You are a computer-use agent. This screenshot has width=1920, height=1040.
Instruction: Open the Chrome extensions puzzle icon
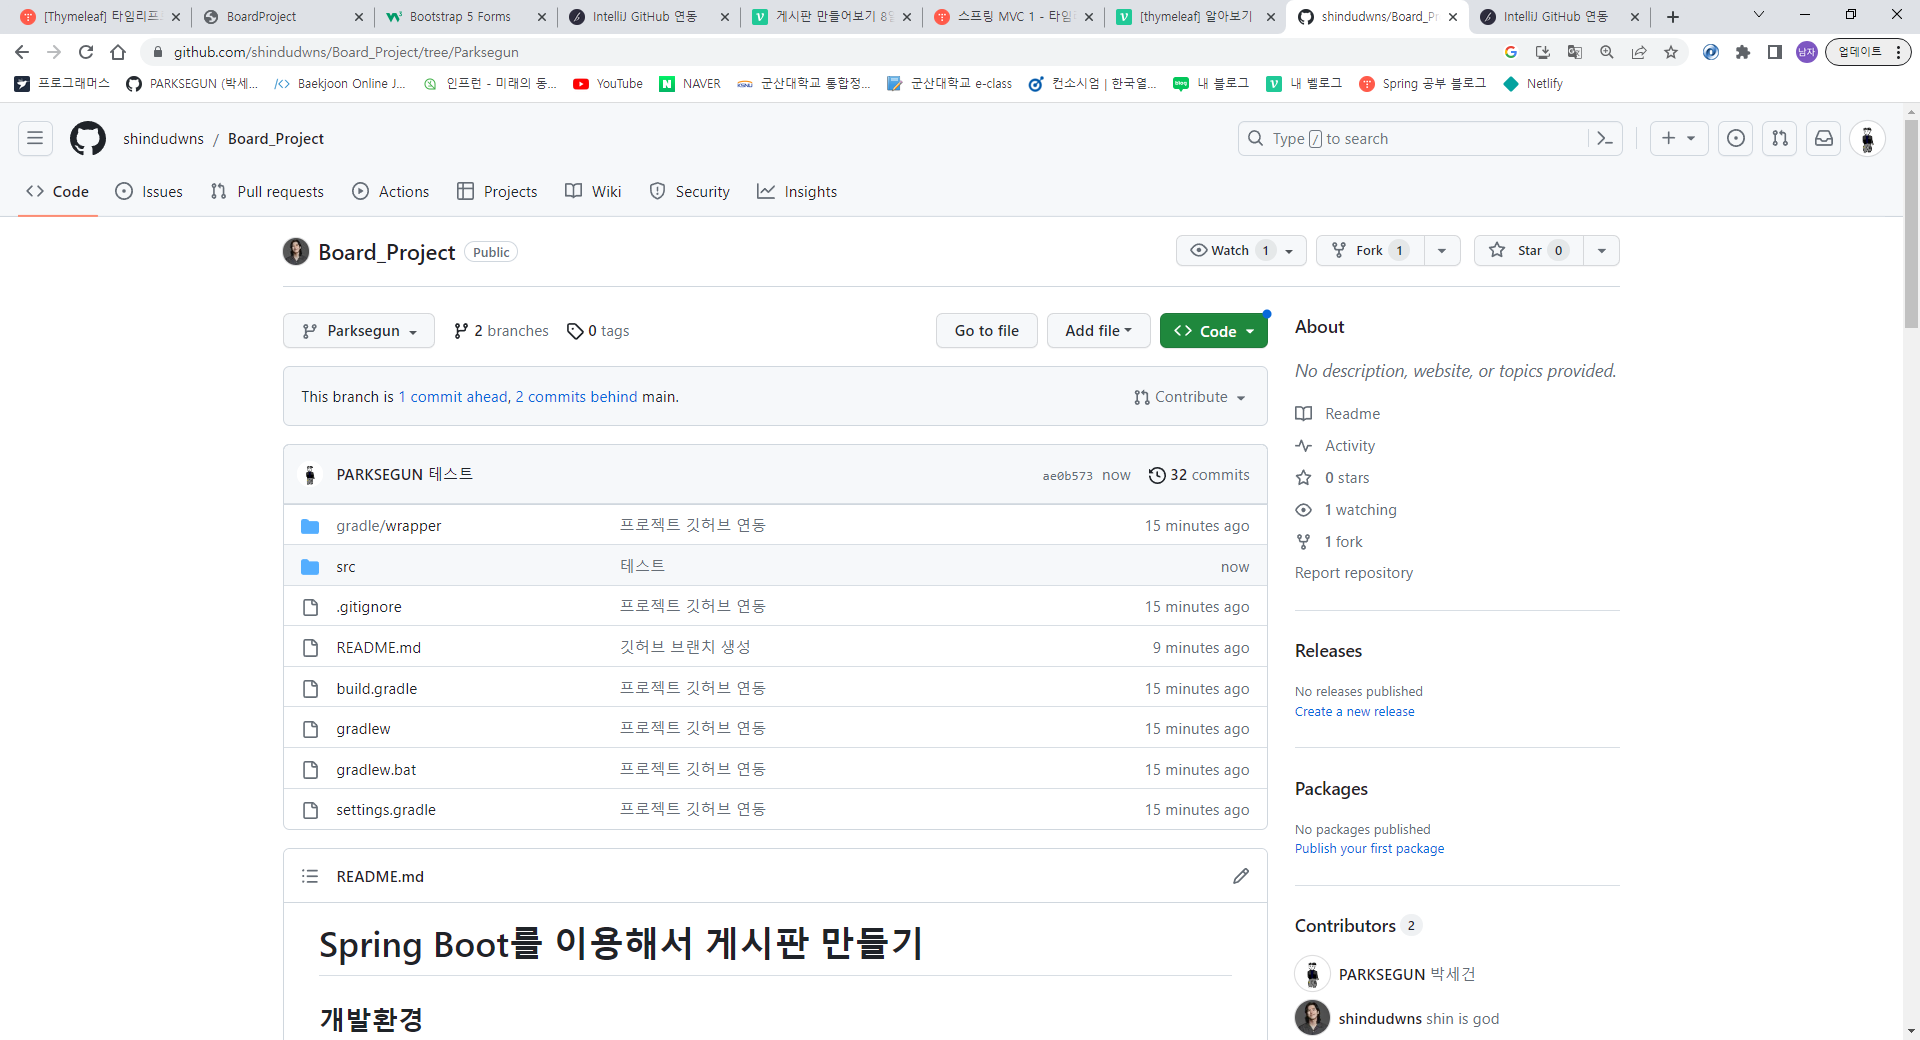[x=1743, y=52]
